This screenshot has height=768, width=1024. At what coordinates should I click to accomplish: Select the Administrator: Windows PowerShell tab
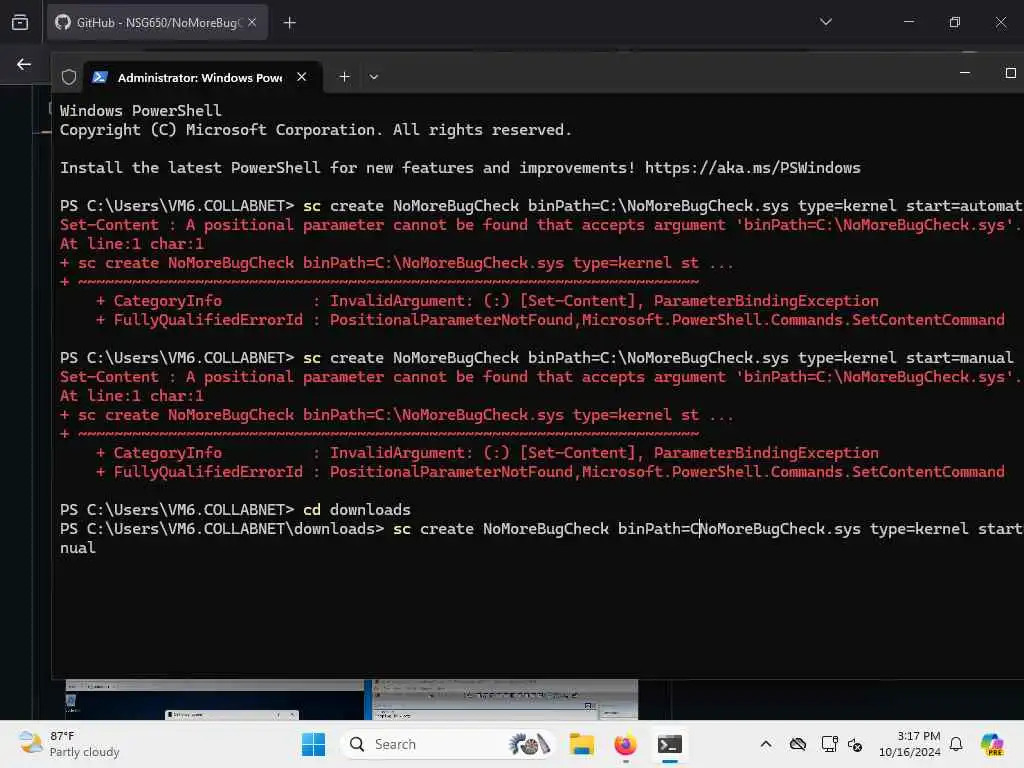coord(202,77)
